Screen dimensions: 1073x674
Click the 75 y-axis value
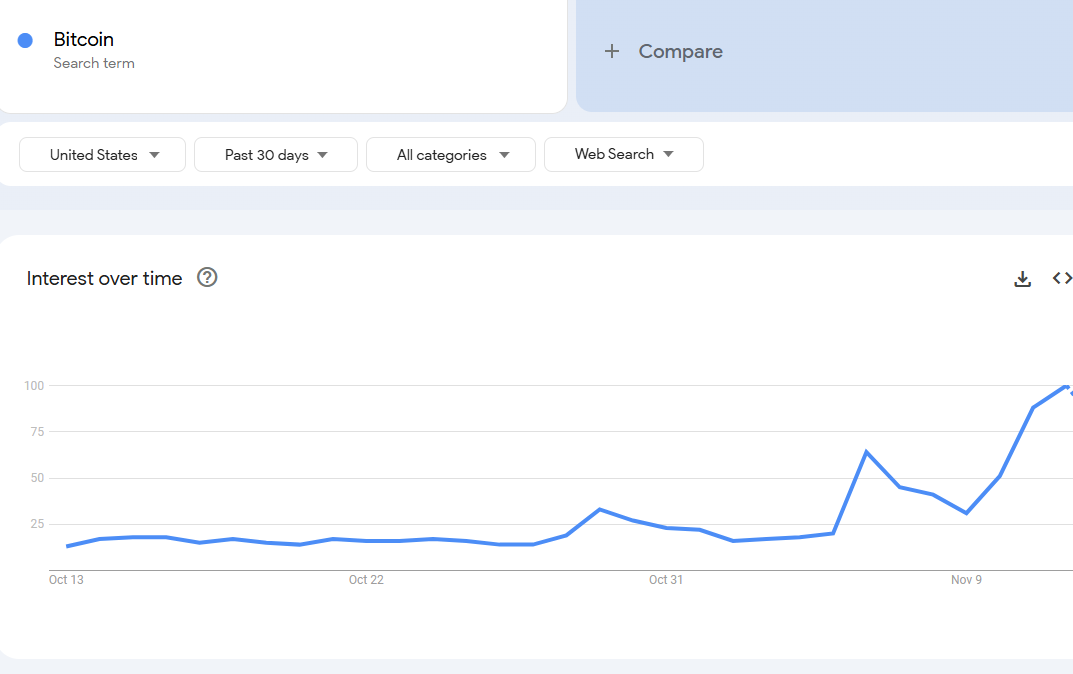coord(37,432)
